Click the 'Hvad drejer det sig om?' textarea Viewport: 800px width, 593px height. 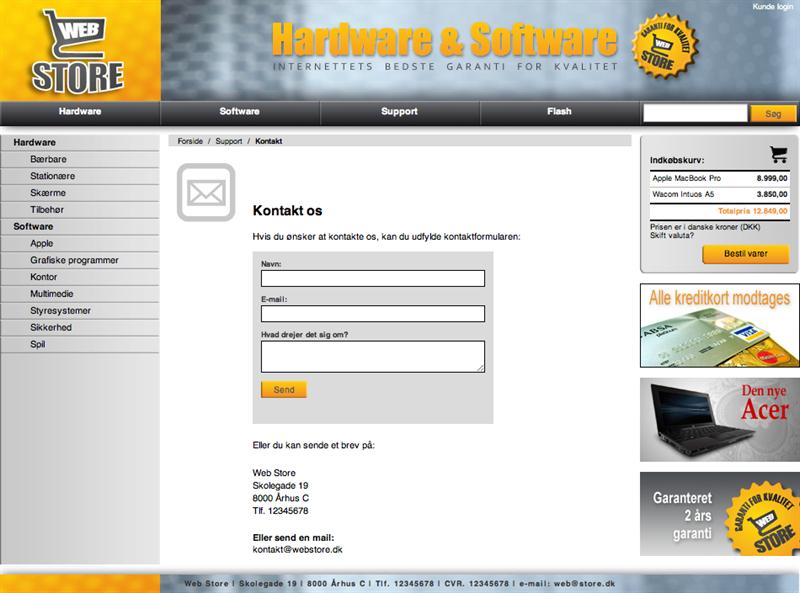tap(372, 356)
